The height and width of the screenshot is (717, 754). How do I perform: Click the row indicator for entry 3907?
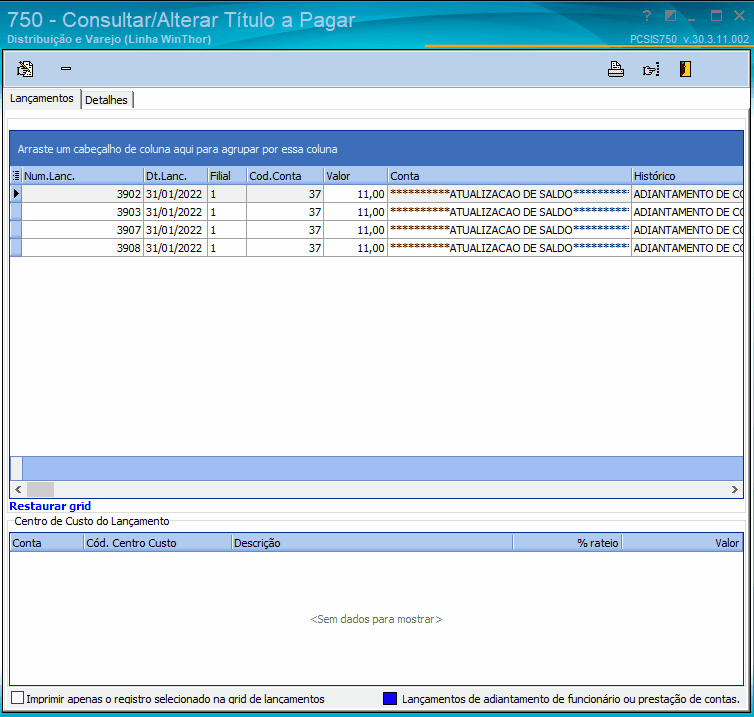pos(16,230)
